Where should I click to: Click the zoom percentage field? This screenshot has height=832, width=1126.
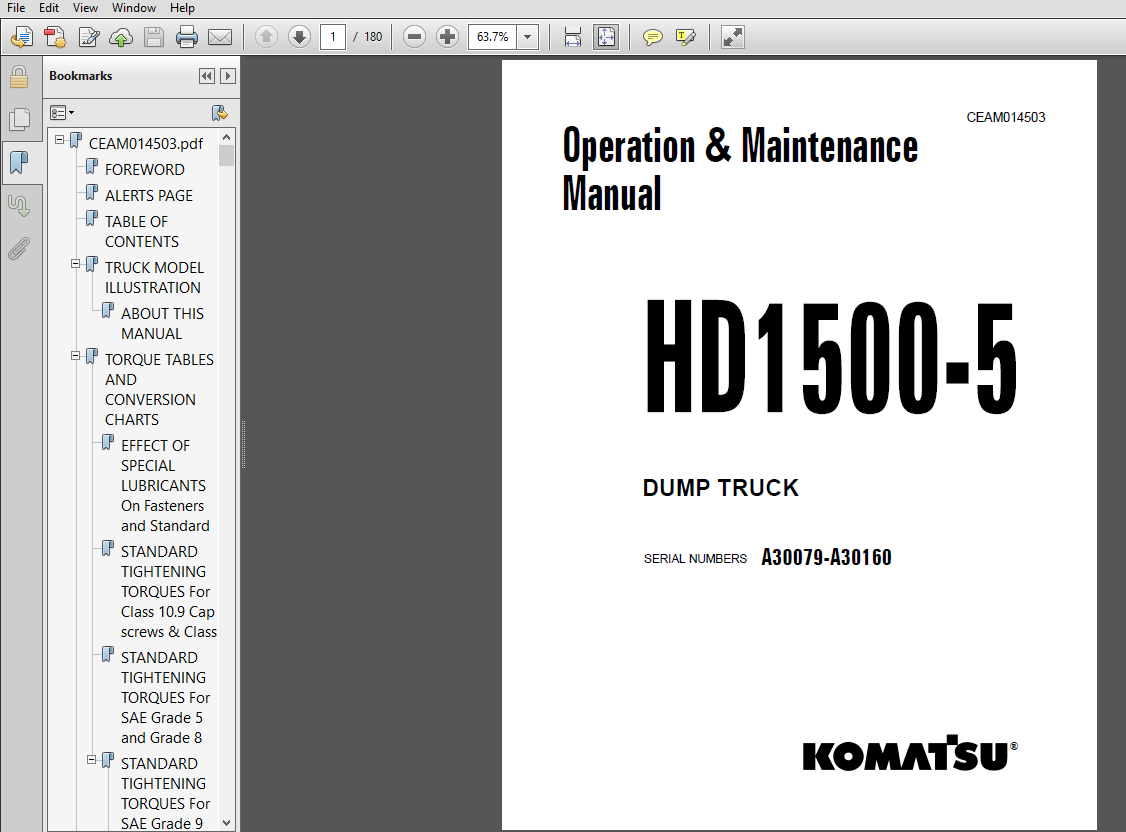click(x=493, y=37)
